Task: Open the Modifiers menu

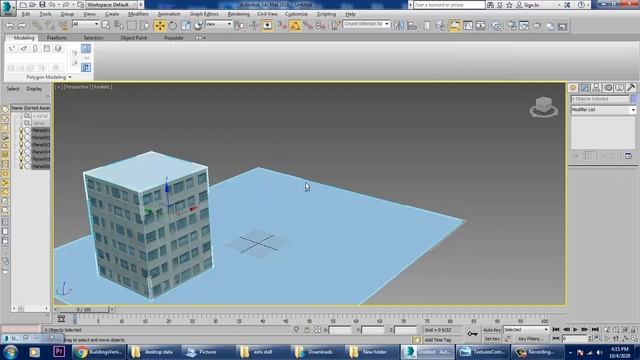Action: 138,14
